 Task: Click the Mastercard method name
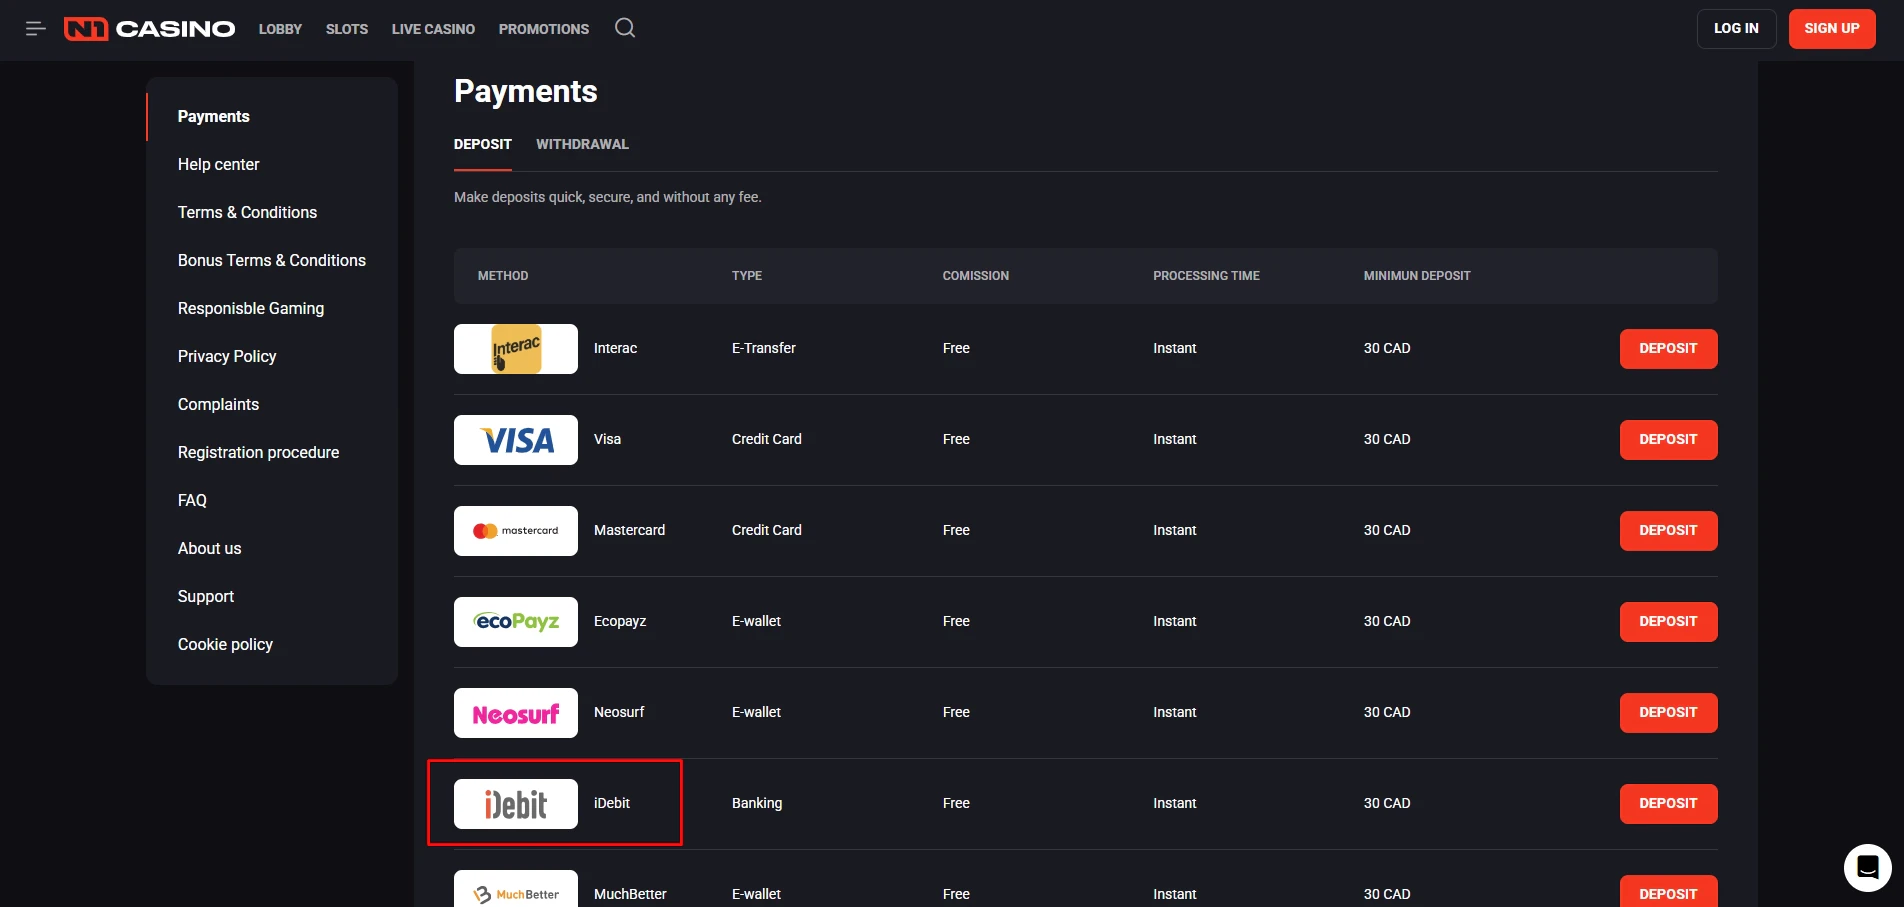(x=629, y=531)
